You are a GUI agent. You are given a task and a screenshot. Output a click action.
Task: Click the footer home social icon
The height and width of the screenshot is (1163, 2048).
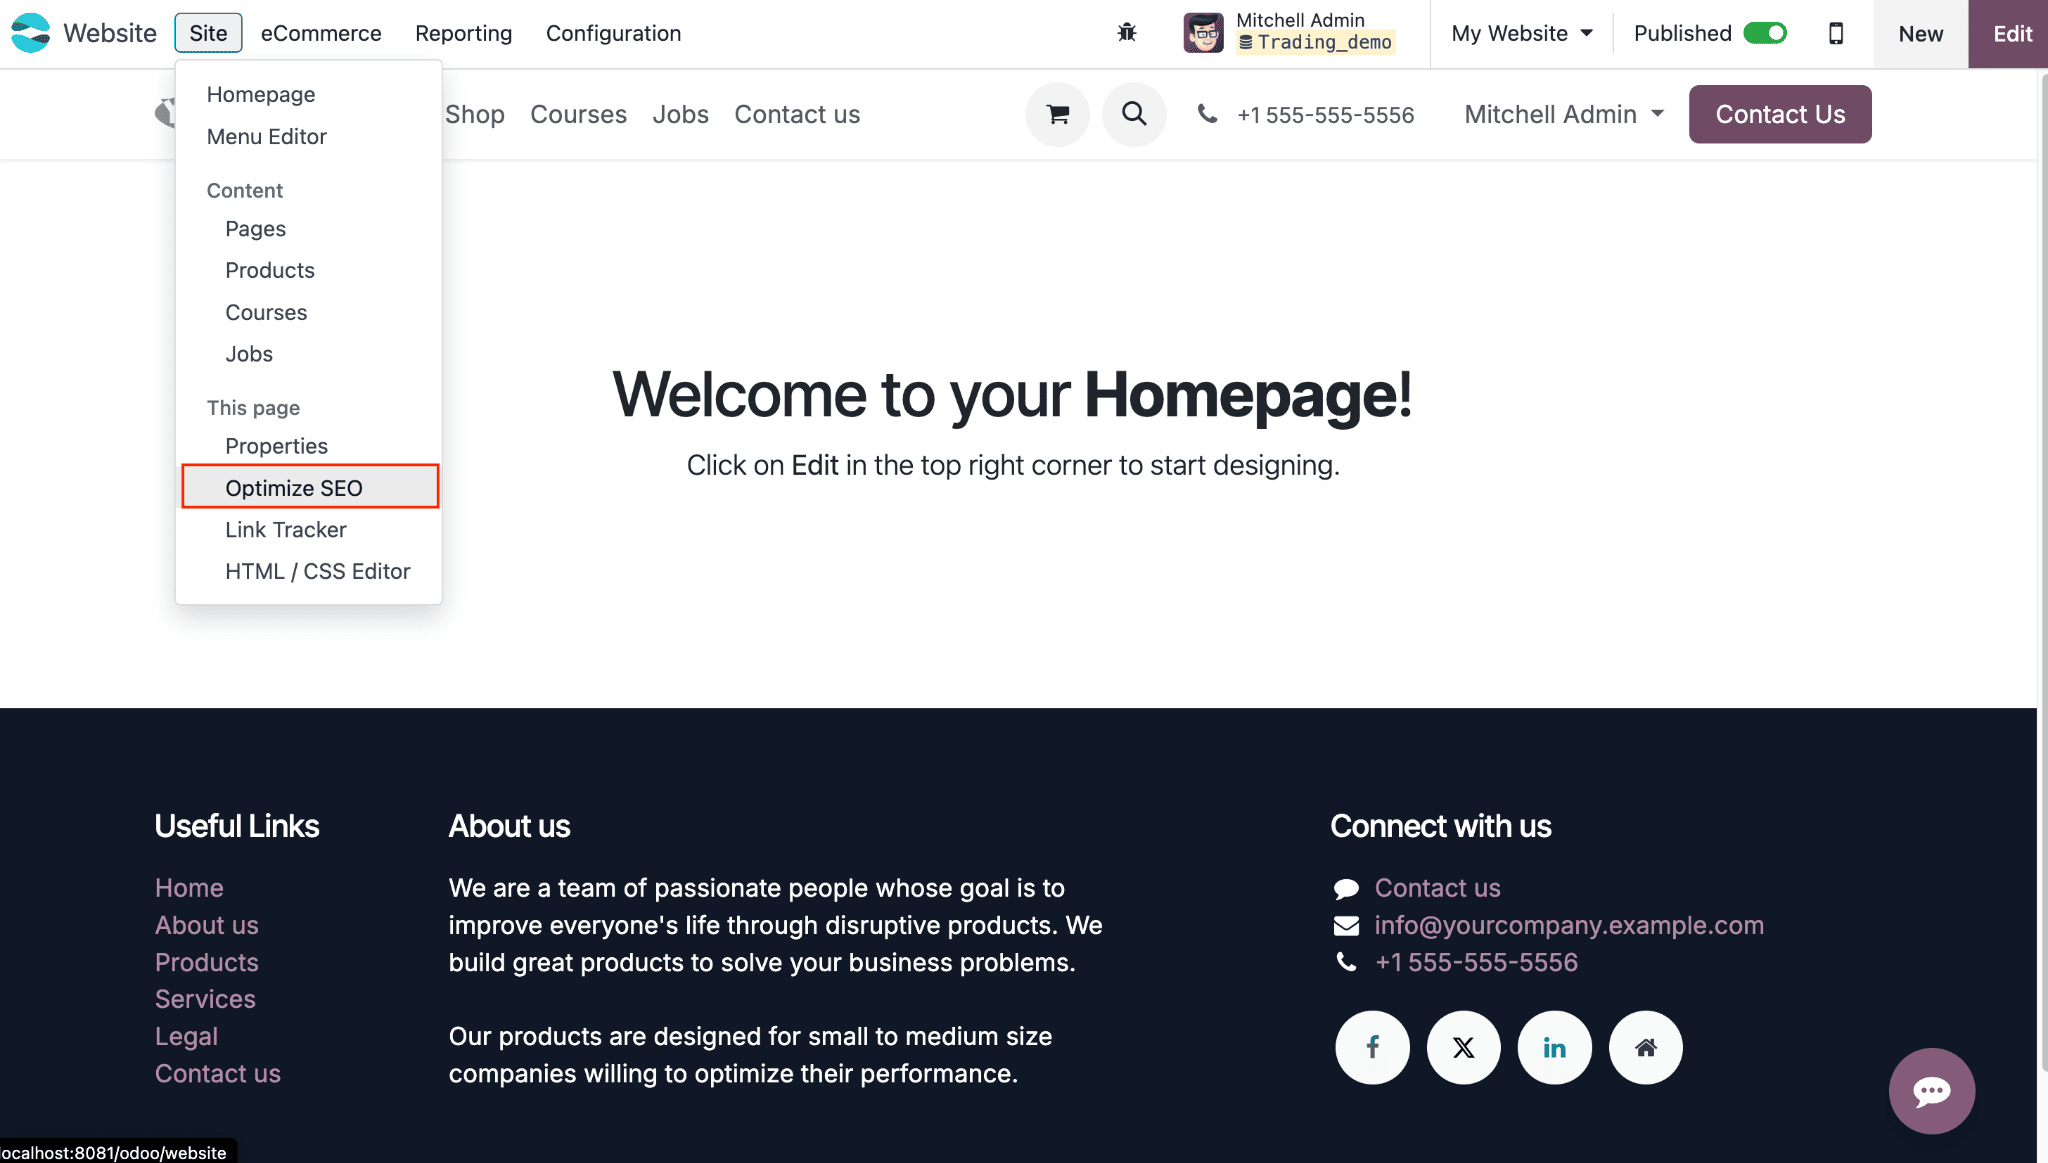tap(1645, 1047)
